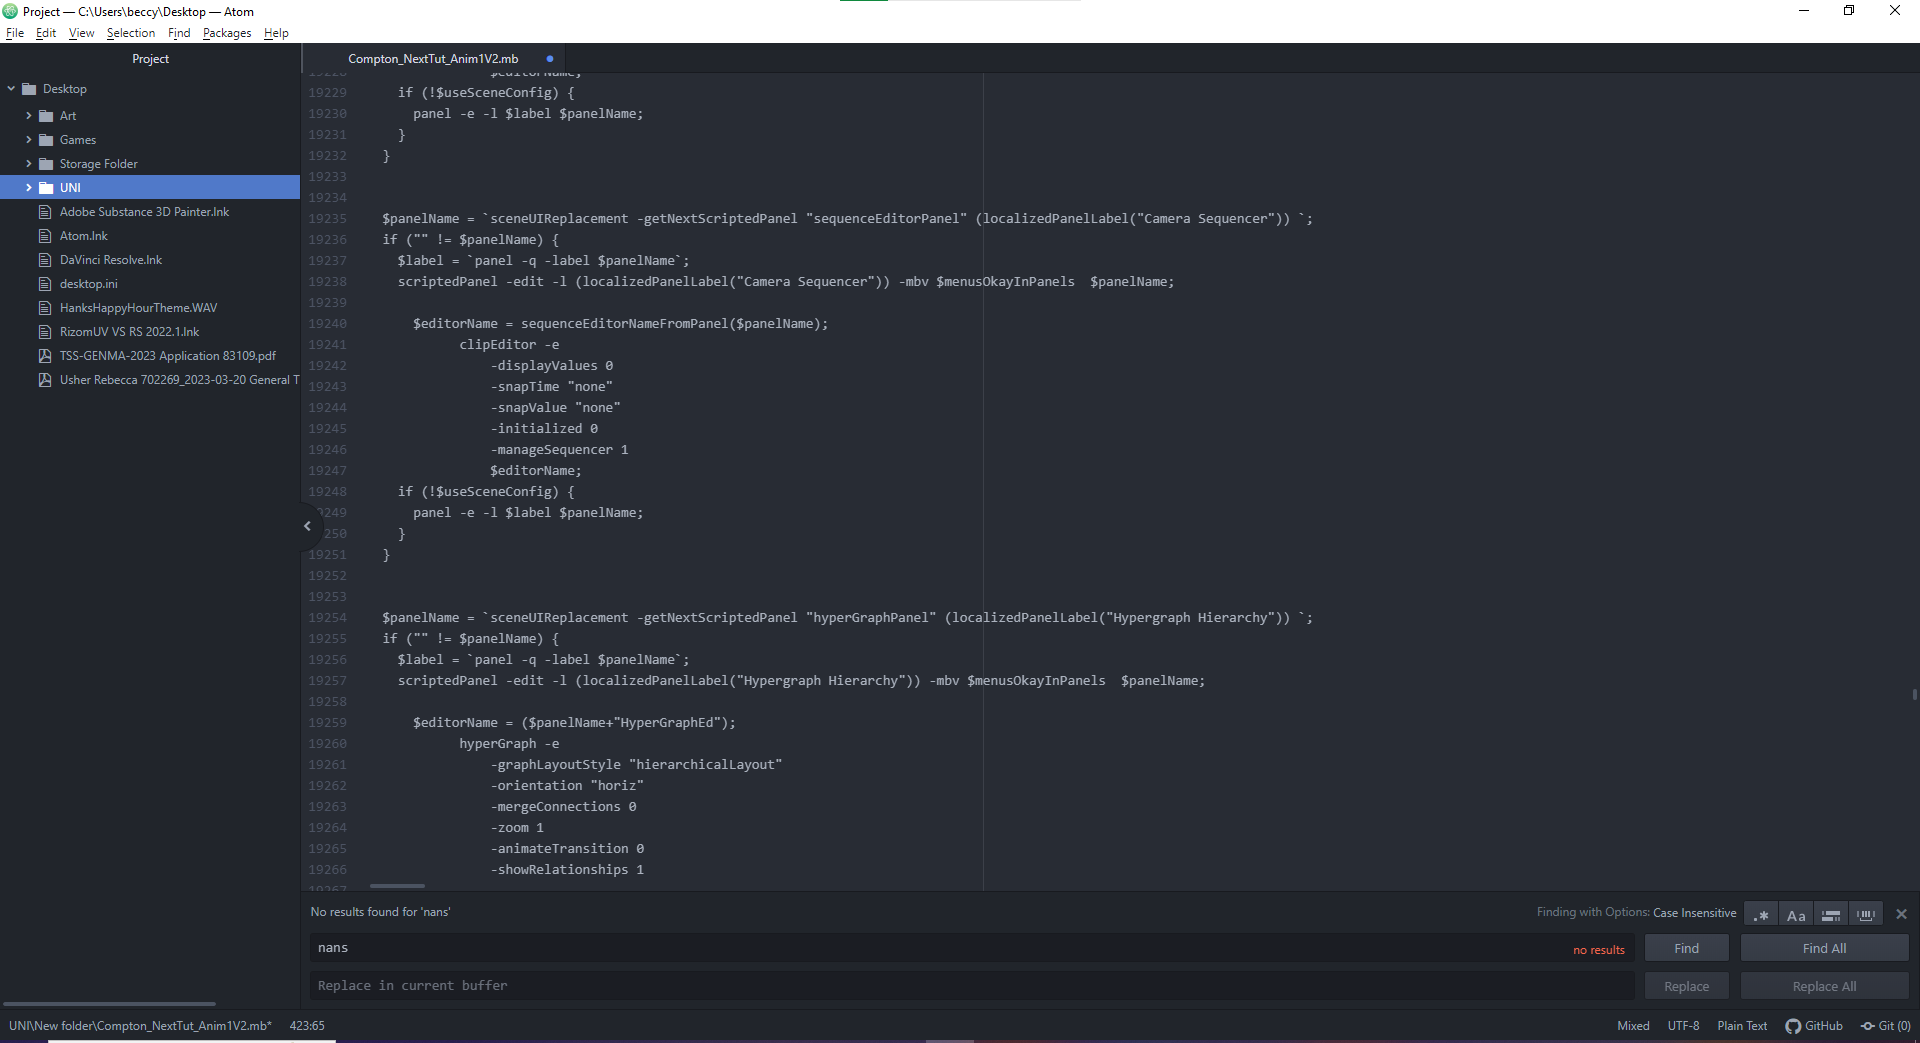The width and height of the screenshot is (1920, 1043).
Task: Expand the Games folder
Action: (29, 140)
